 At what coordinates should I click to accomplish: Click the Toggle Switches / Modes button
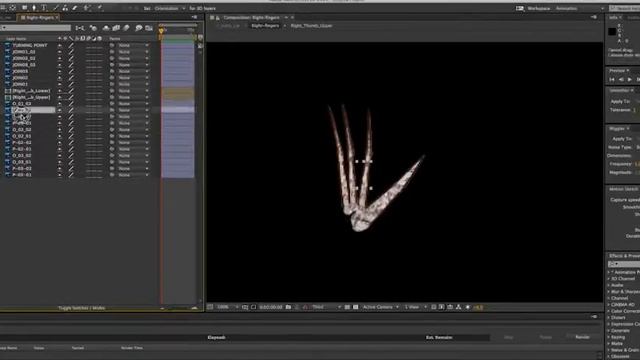(x=82, y=308)
